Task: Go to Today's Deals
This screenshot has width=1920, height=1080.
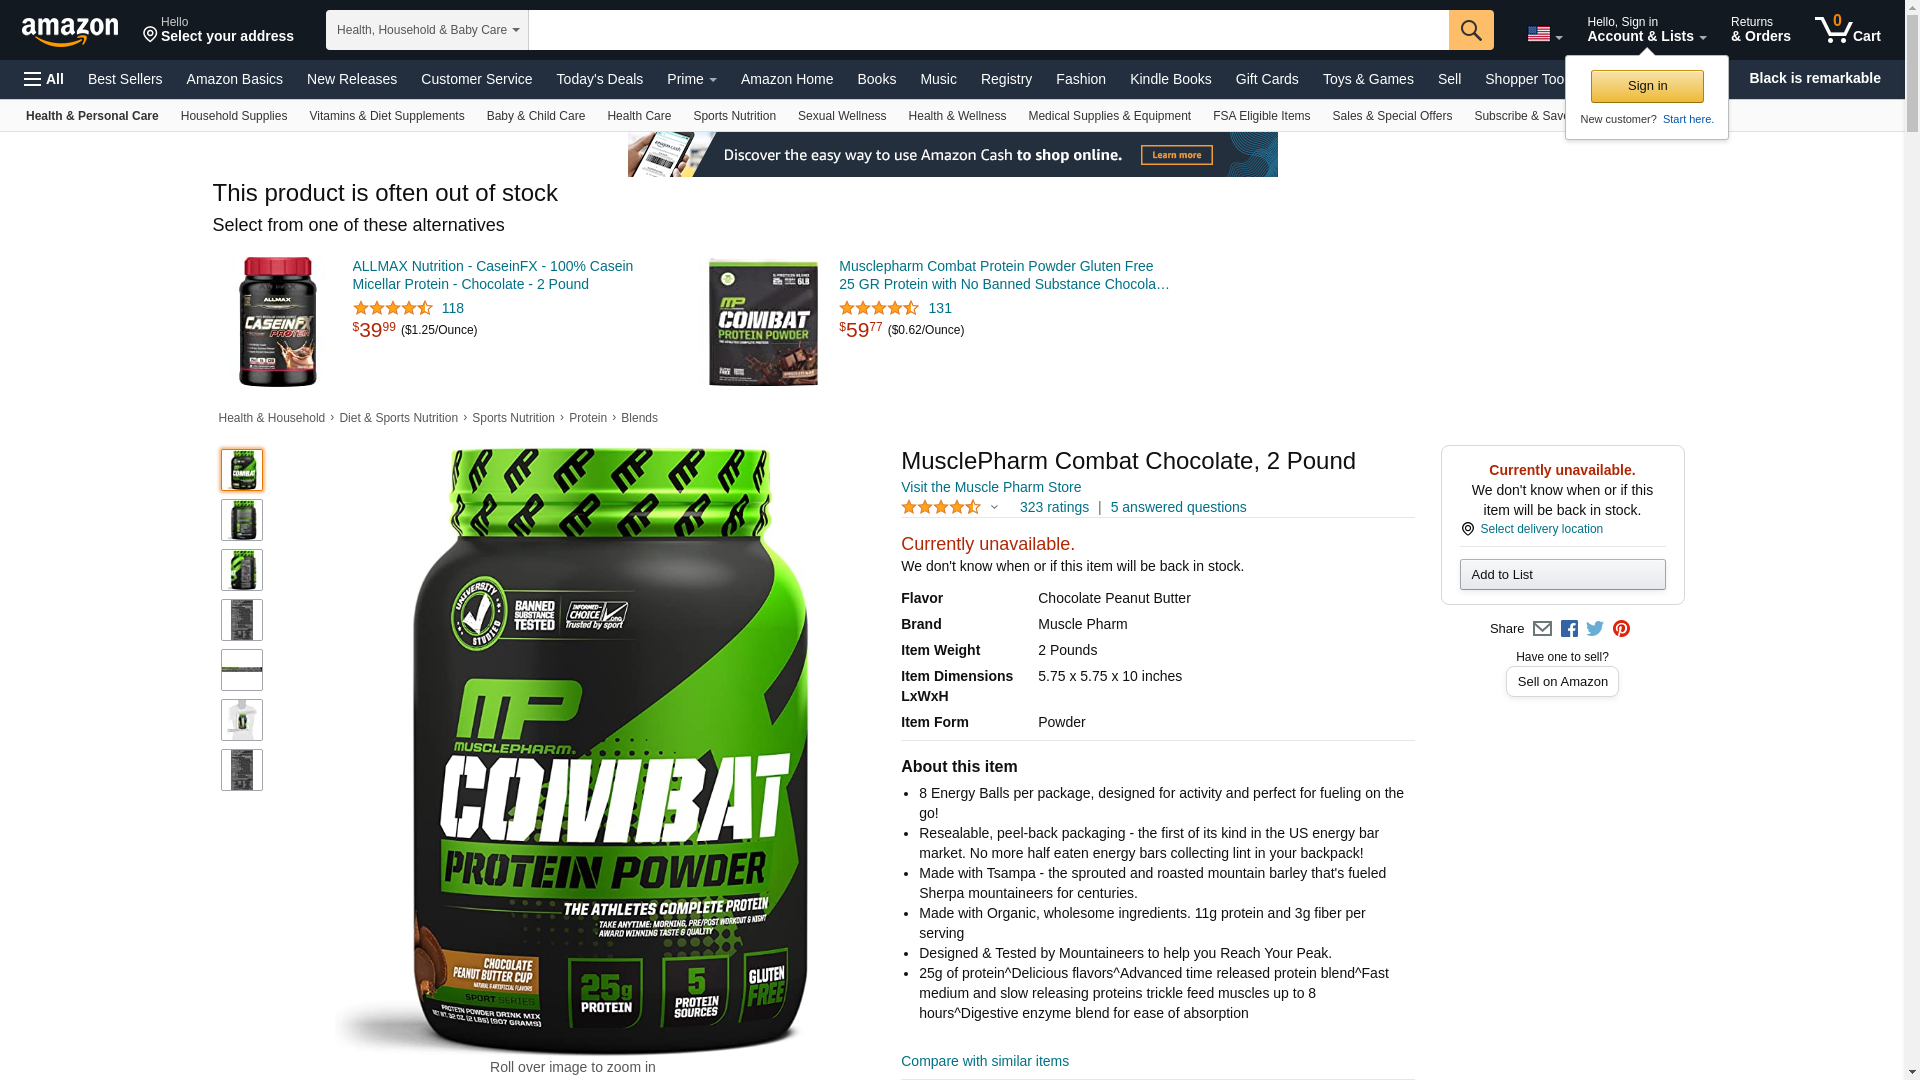Action: point(599,79)
